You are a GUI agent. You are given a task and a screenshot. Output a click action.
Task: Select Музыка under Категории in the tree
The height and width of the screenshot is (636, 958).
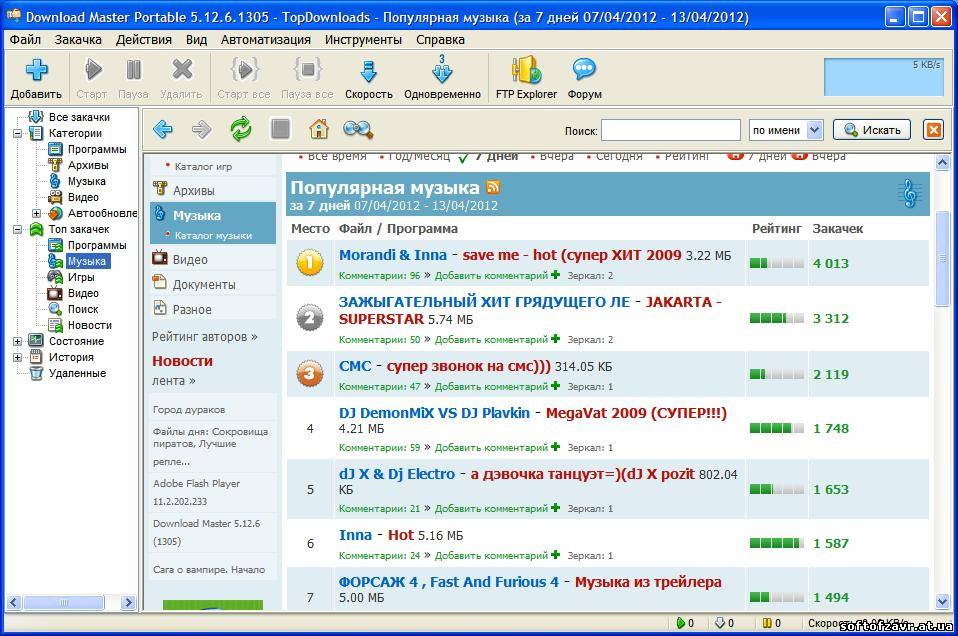[x=87, y=181]
